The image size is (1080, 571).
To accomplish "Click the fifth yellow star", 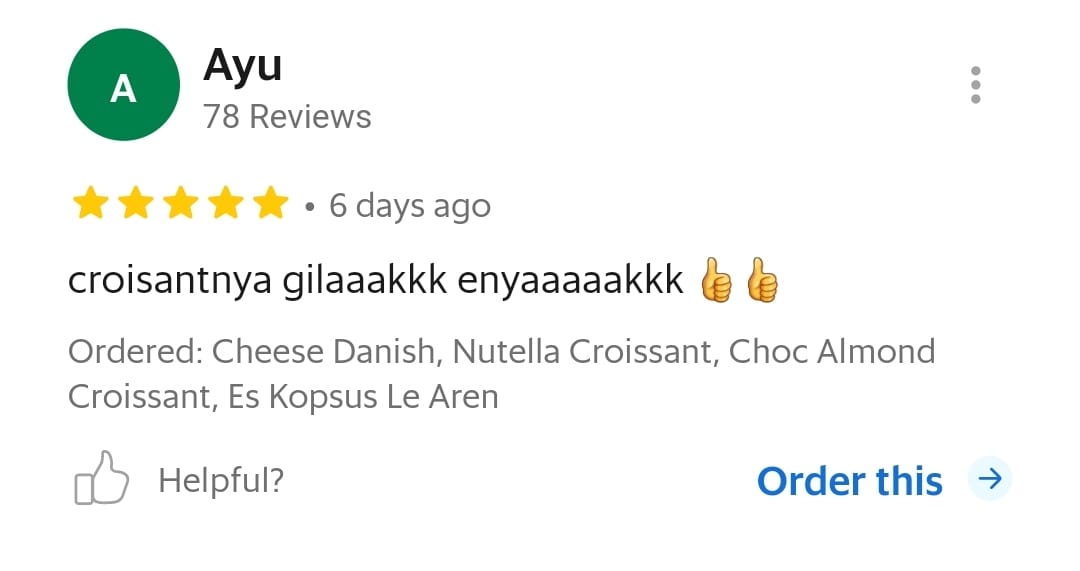I will click(271, 203).
